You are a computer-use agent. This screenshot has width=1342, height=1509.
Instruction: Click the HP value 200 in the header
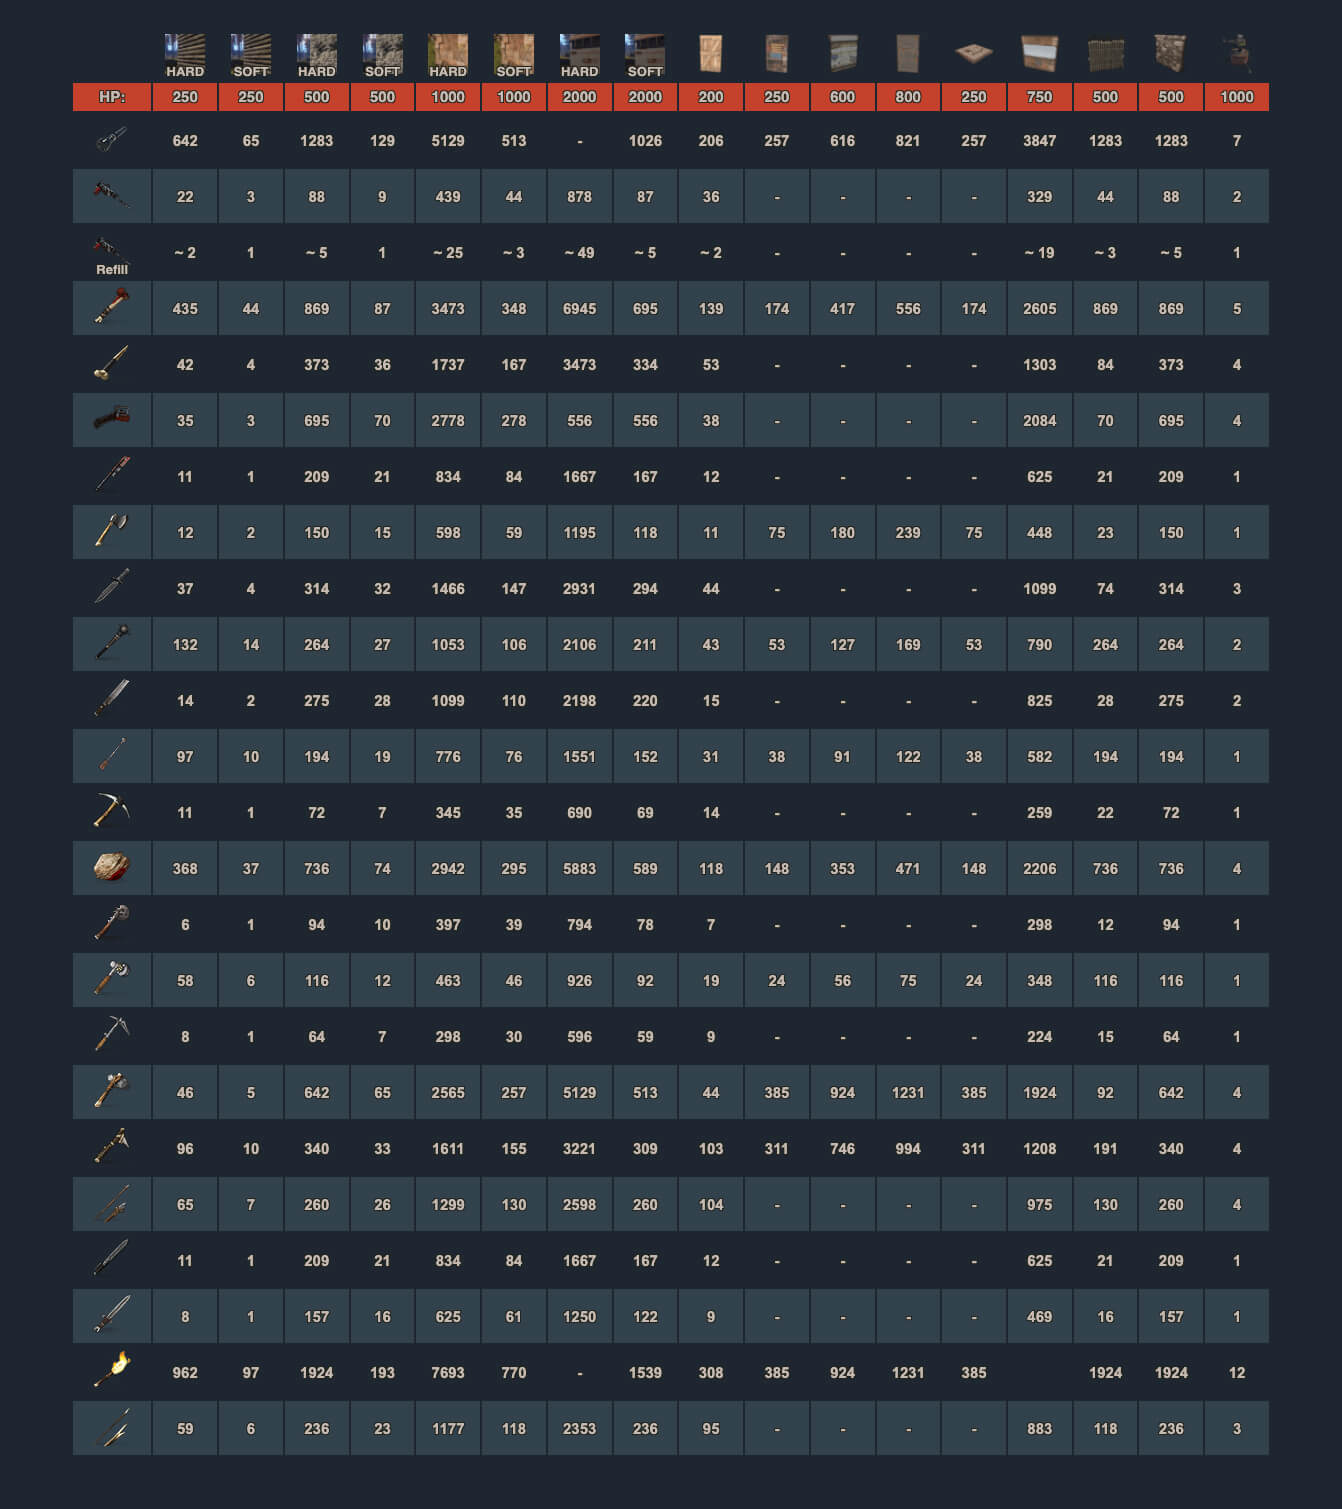tap(711, 97)
